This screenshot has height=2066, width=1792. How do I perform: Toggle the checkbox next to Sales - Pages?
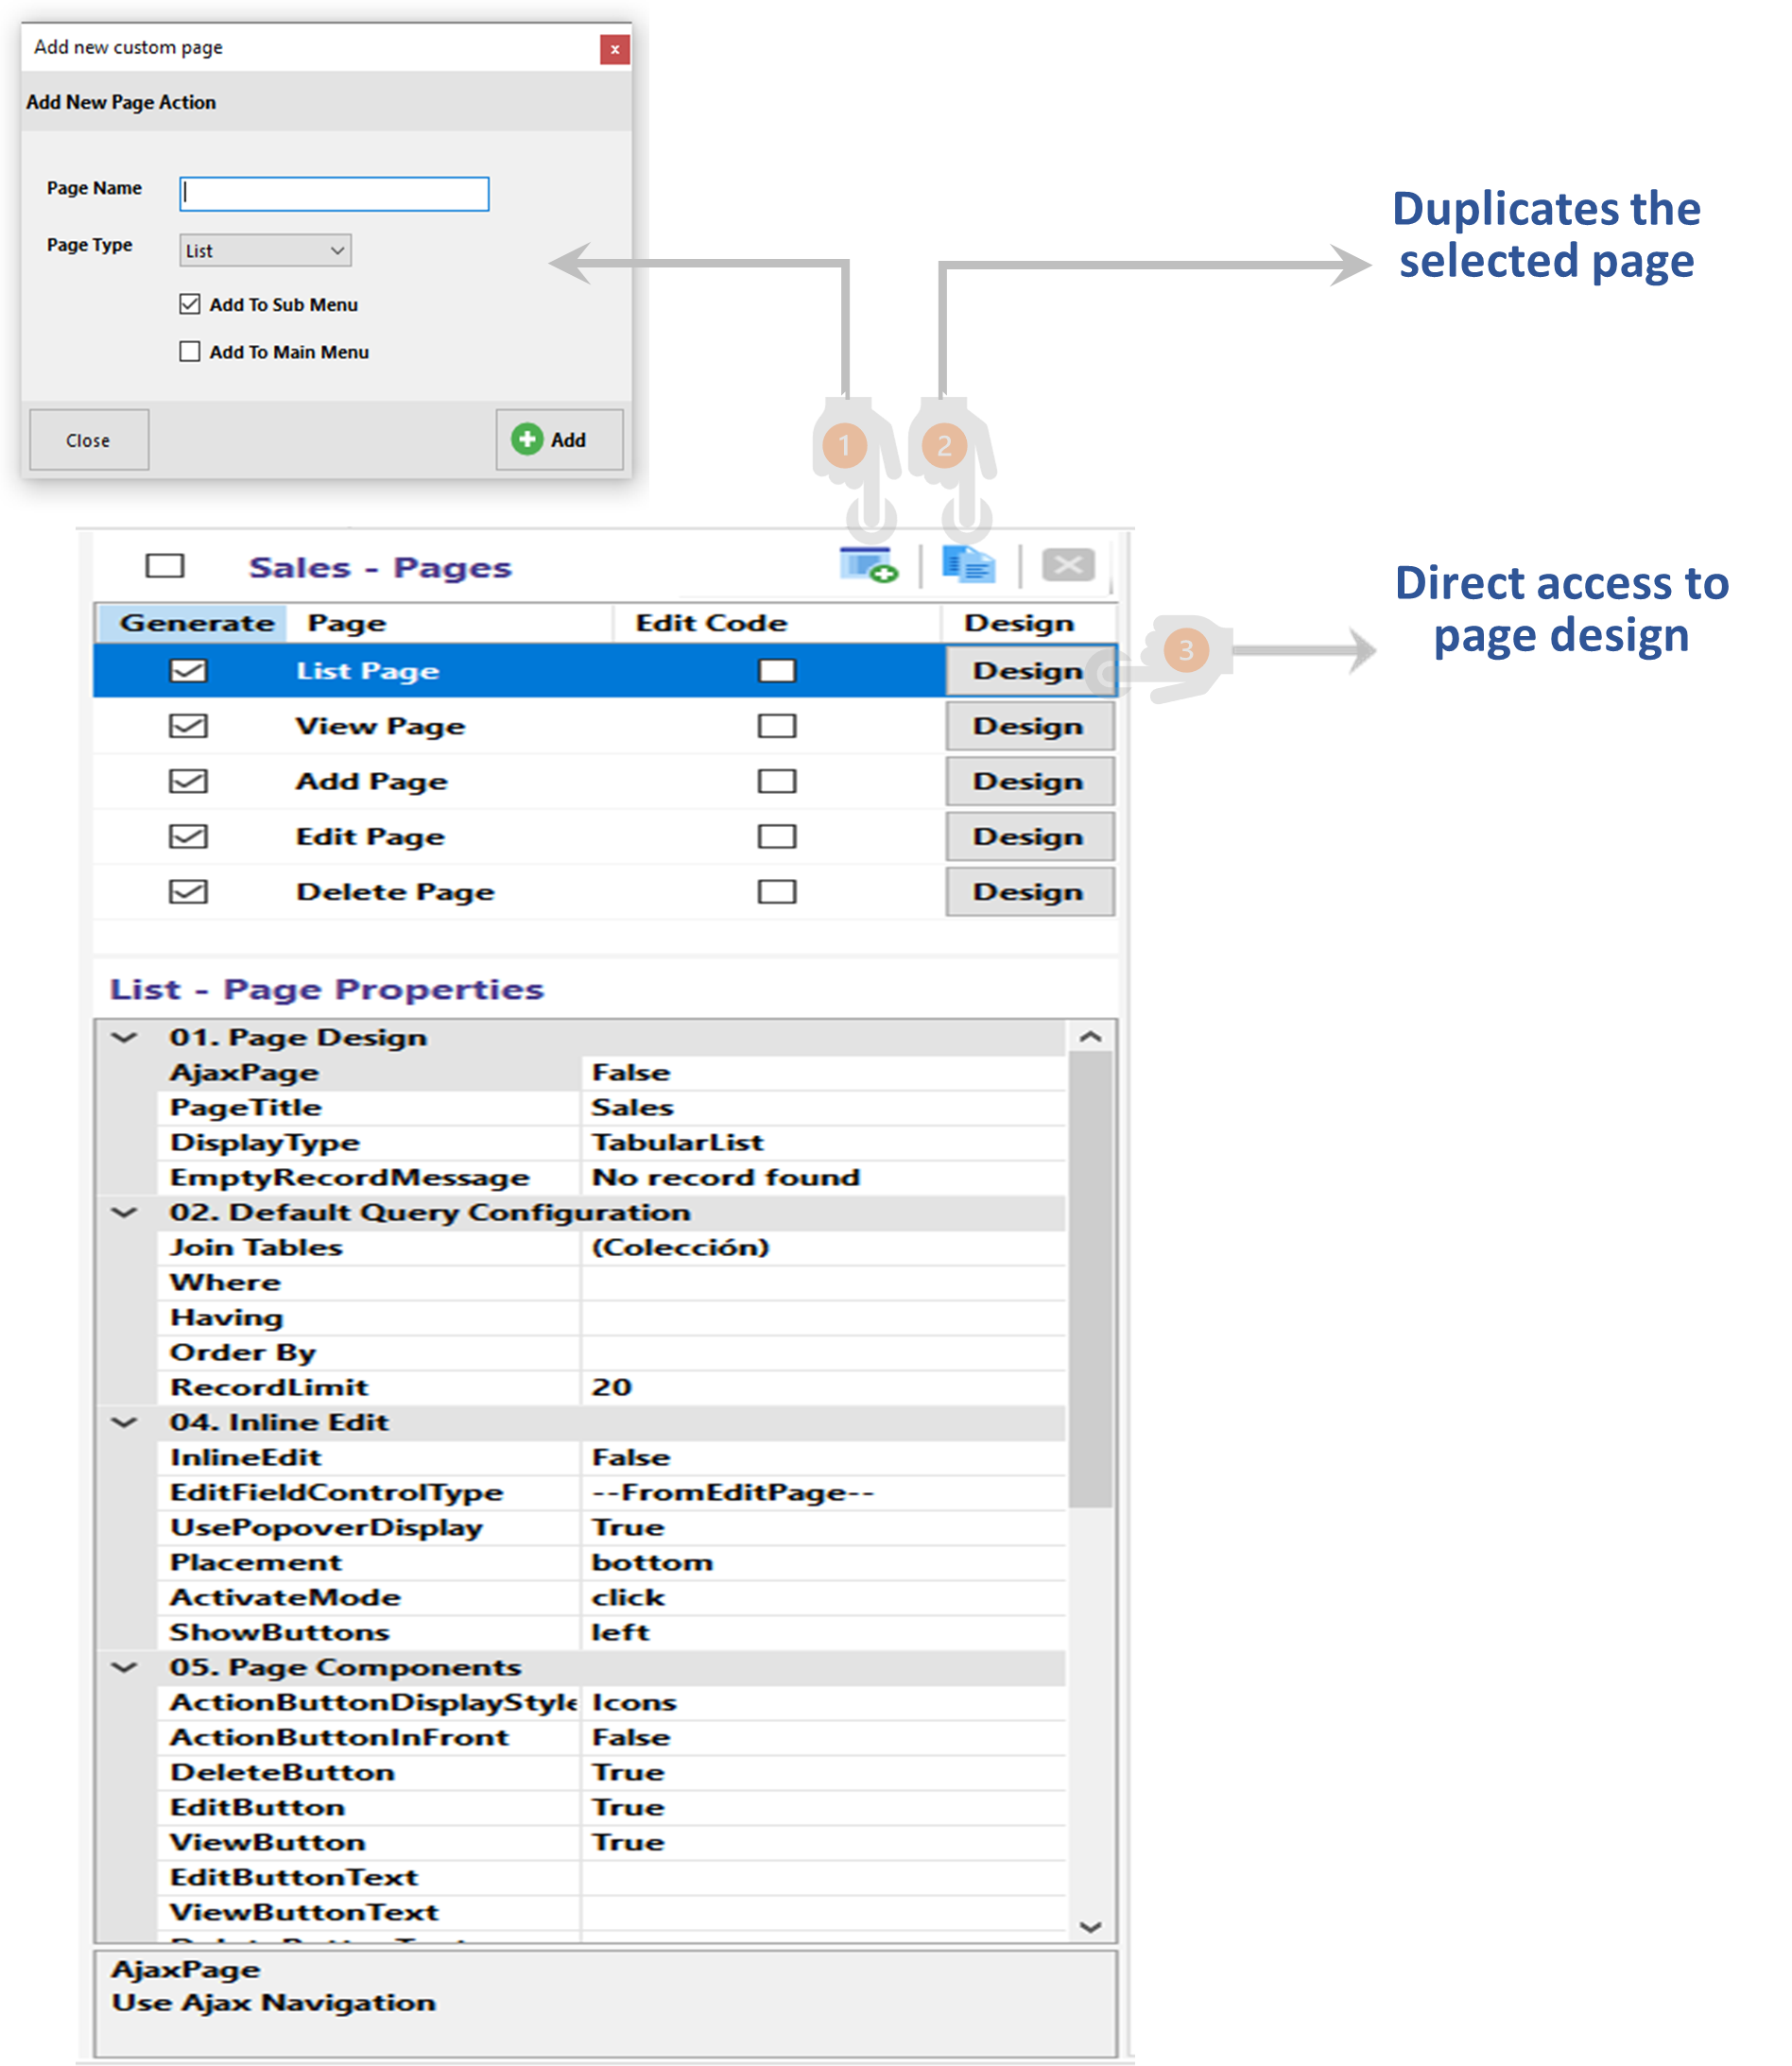tap(167, 565)
